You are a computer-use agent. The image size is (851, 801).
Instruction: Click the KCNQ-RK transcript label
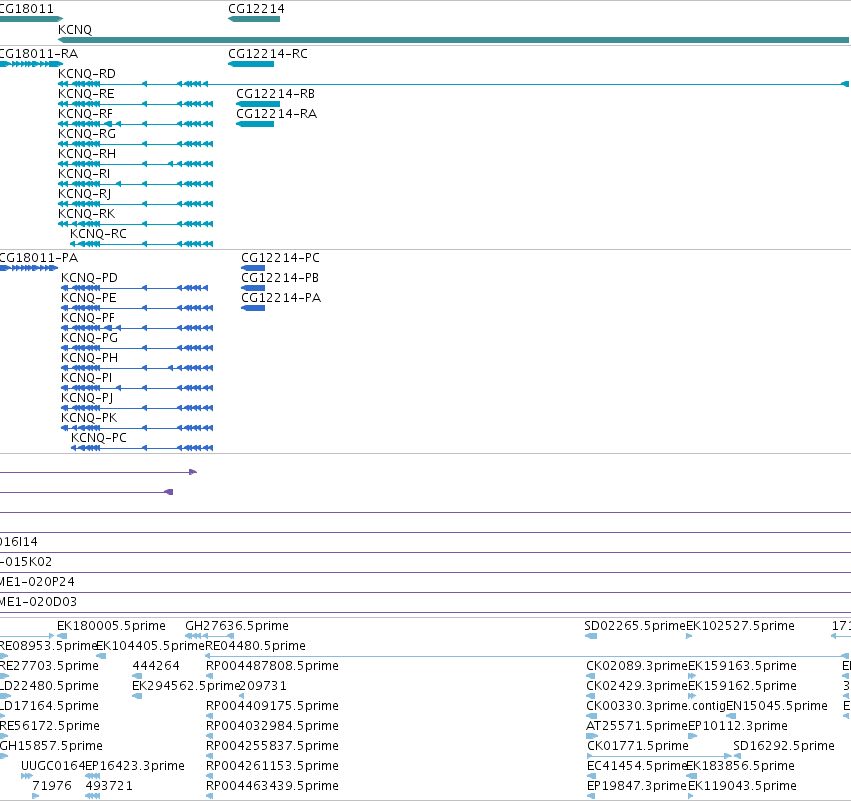coord(86,214)
